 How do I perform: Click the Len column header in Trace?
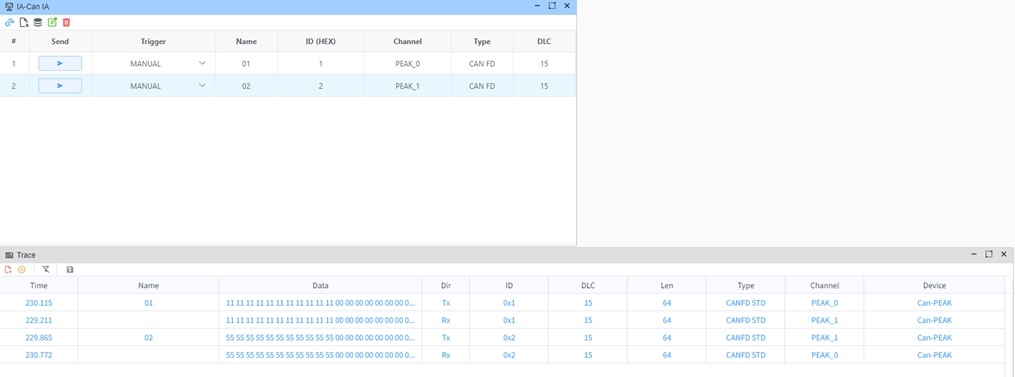[x=666, y=285]
